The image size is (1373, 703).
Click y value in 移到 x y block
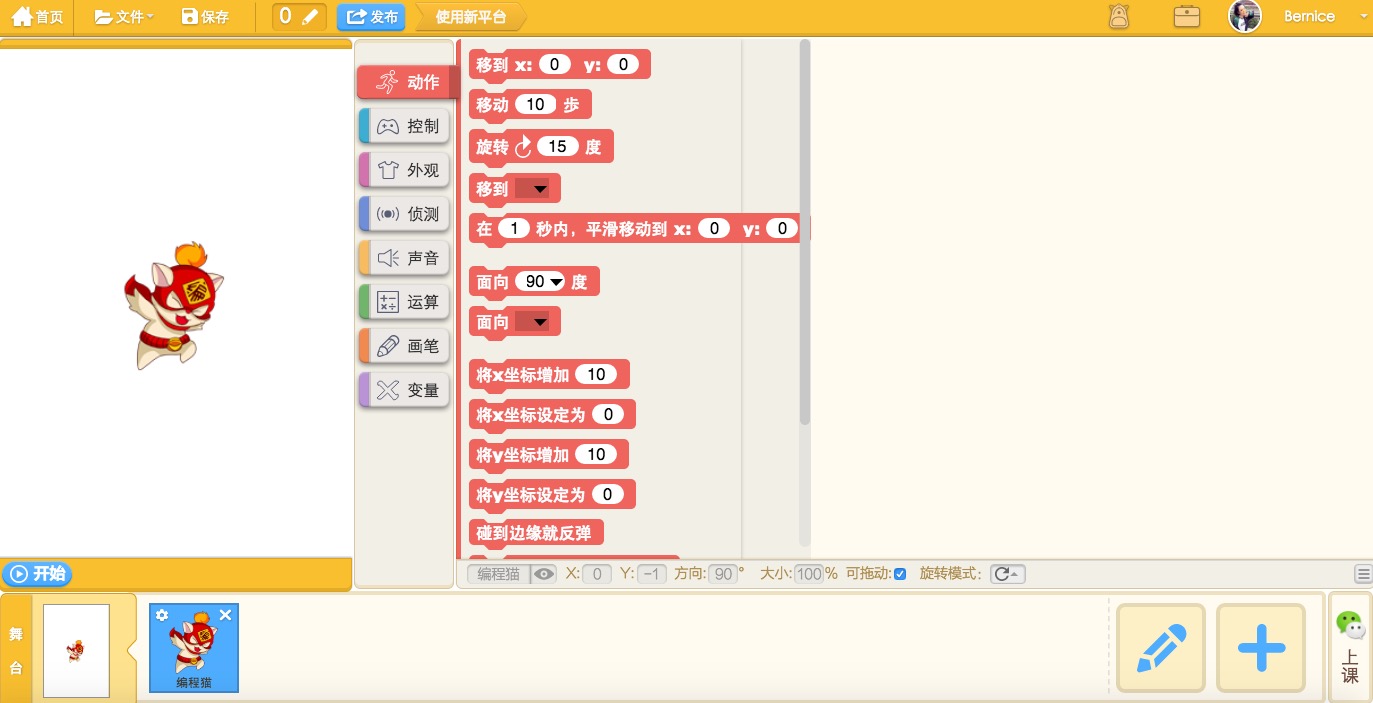click(x=623, y=65)
